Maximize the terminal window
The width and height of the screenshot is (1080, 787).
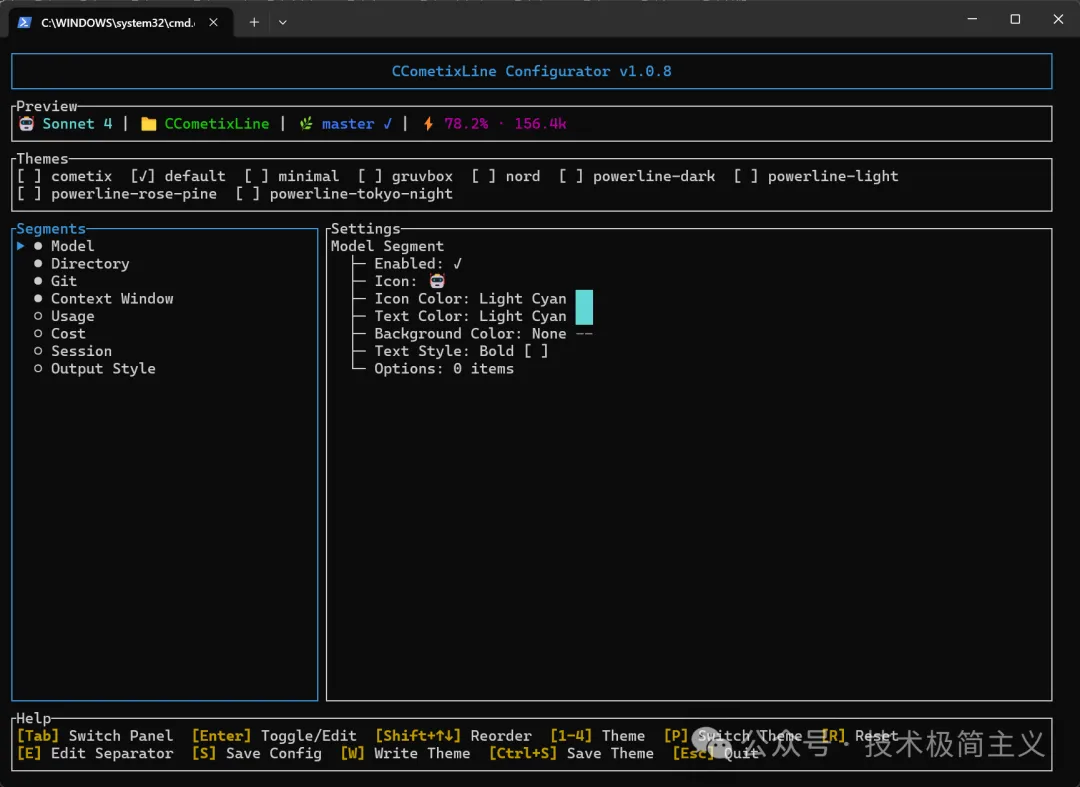click(1015, 19)
